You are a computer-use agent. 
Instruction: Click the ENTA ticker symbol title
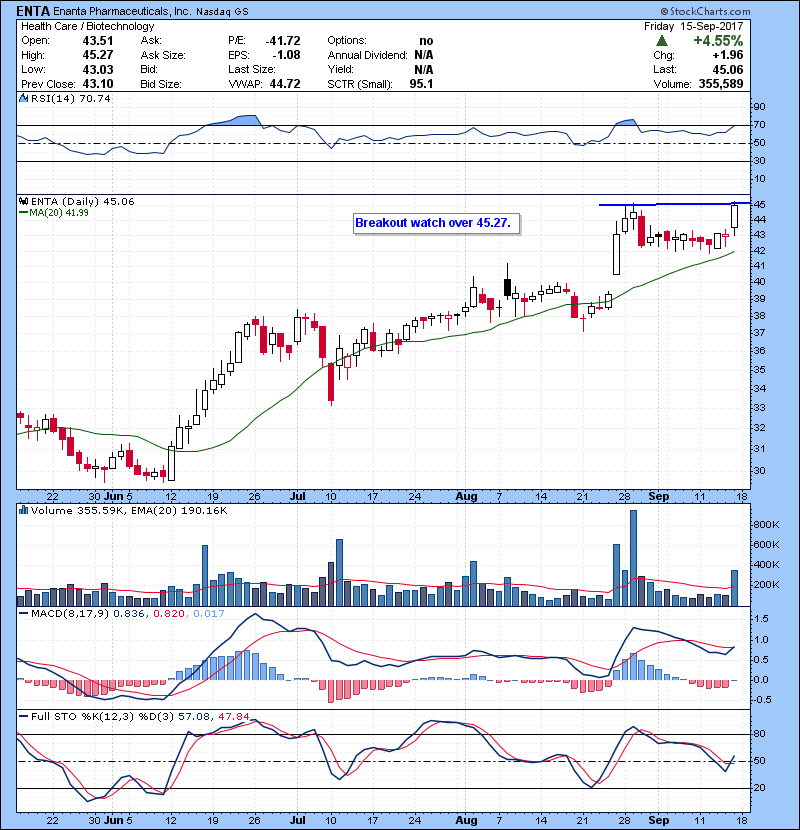pos(33,11)
